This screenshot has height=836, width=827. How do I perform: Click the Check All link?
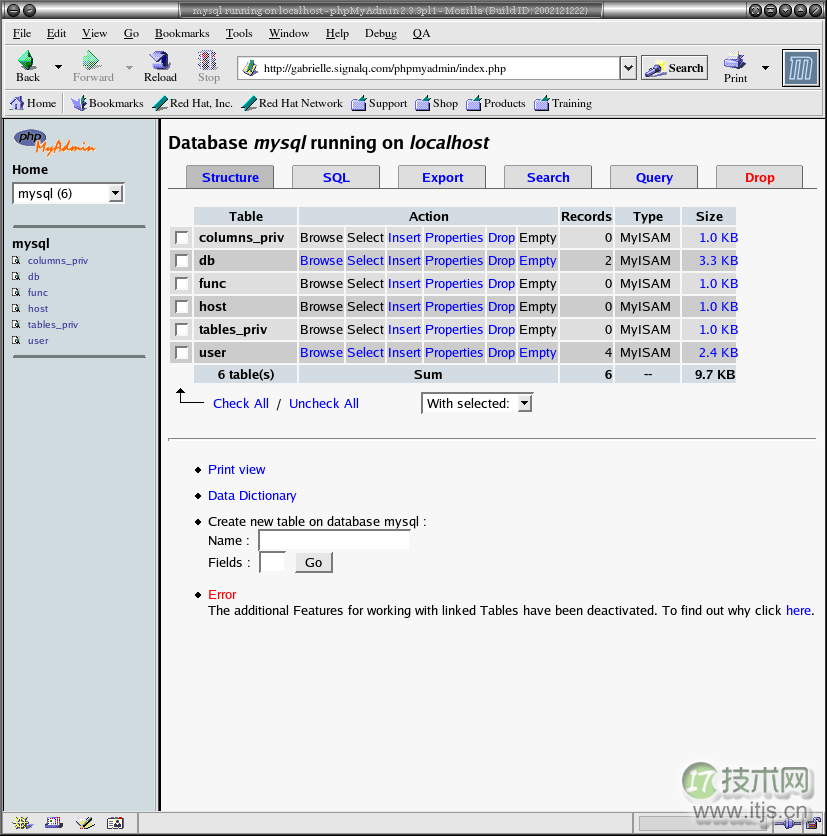coord(240,403)
